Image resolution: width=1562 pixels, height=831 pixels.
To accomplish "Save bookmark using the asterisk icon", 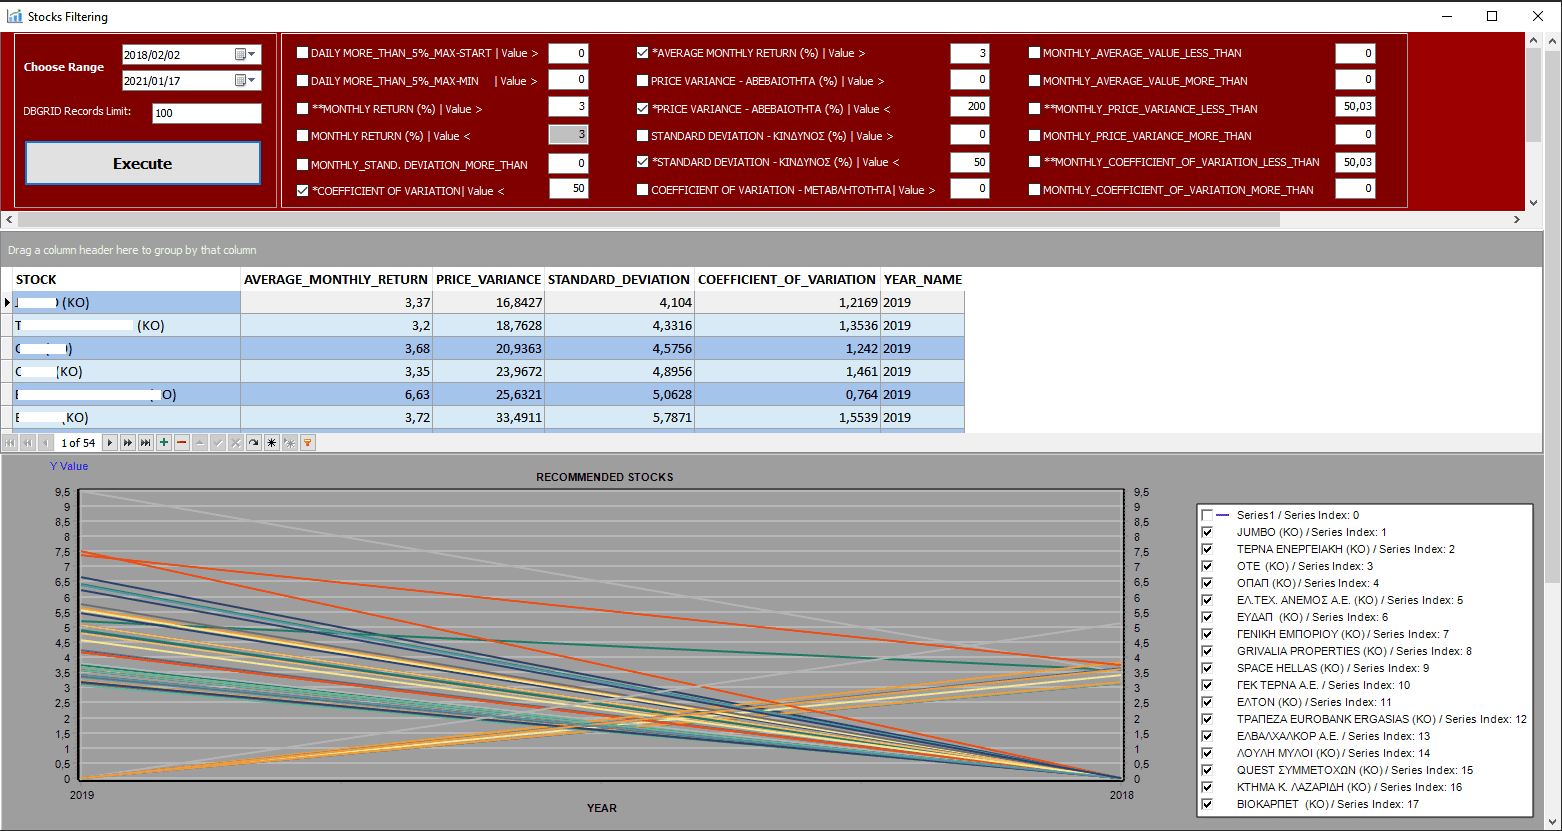I will (x=272, y=442).
